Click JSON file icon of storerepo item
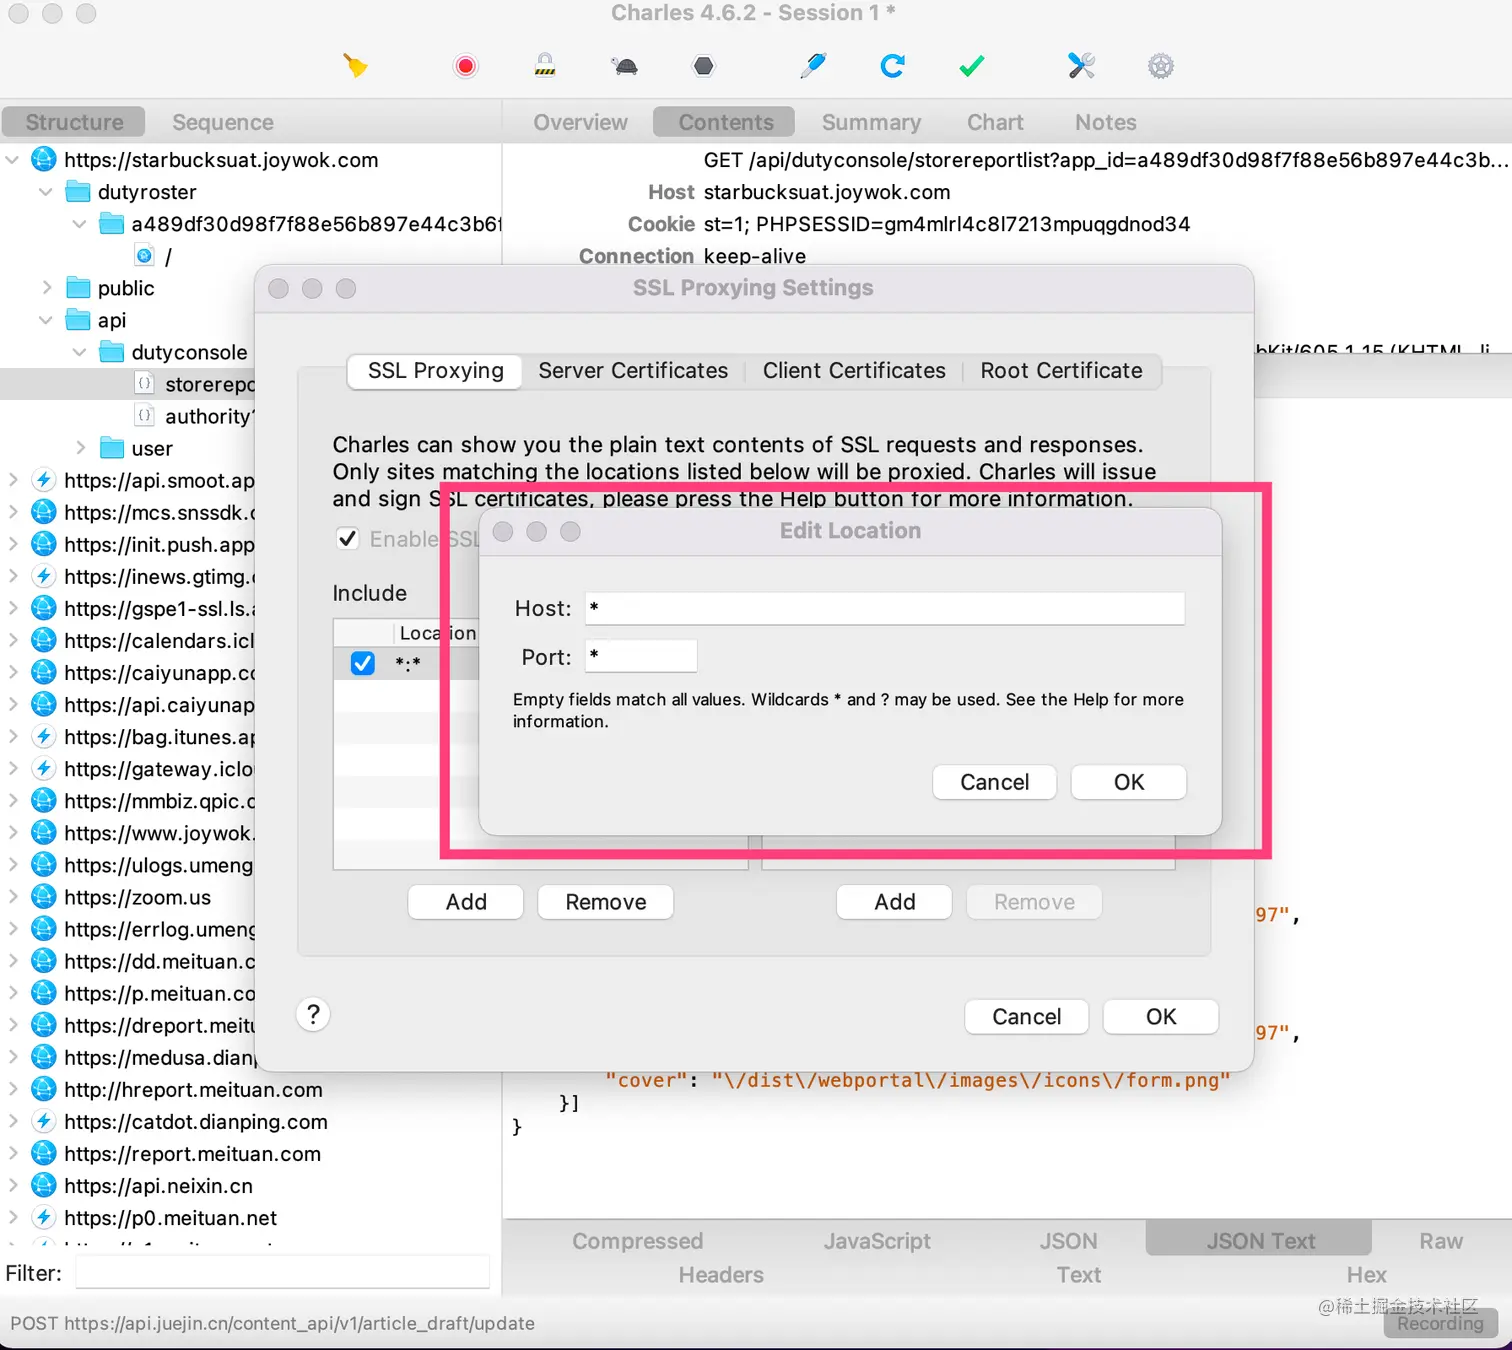This screenshot has height=1350, width=1512. pos(145,384)
